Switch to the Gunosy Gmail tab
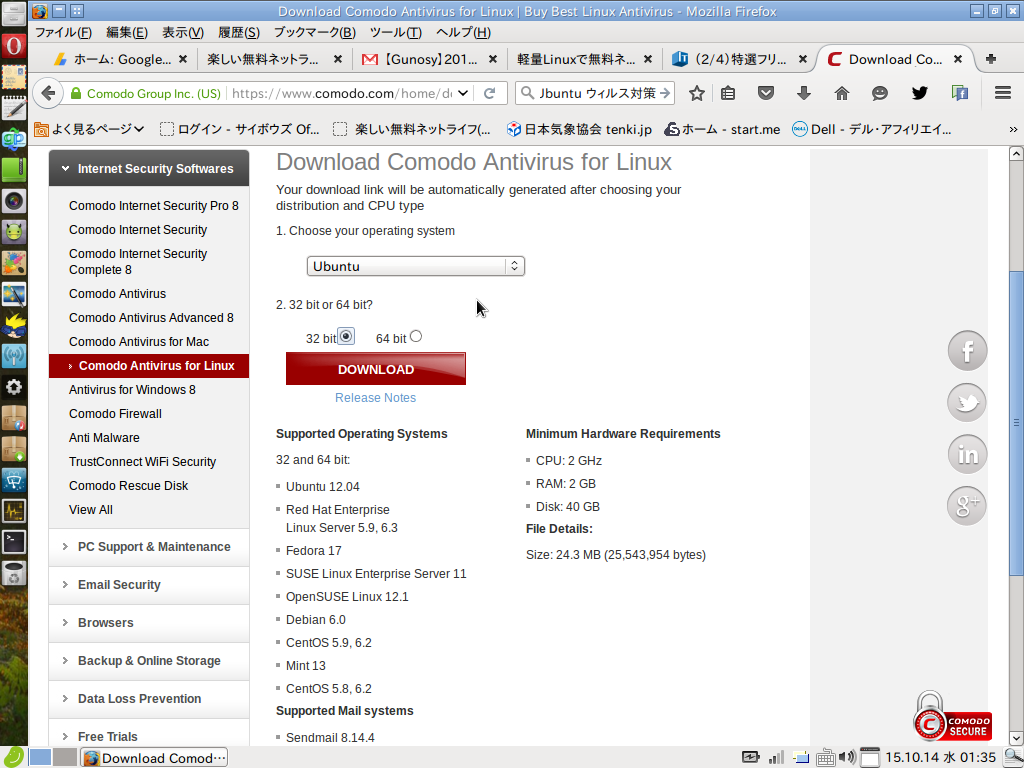 coord(430,59)
